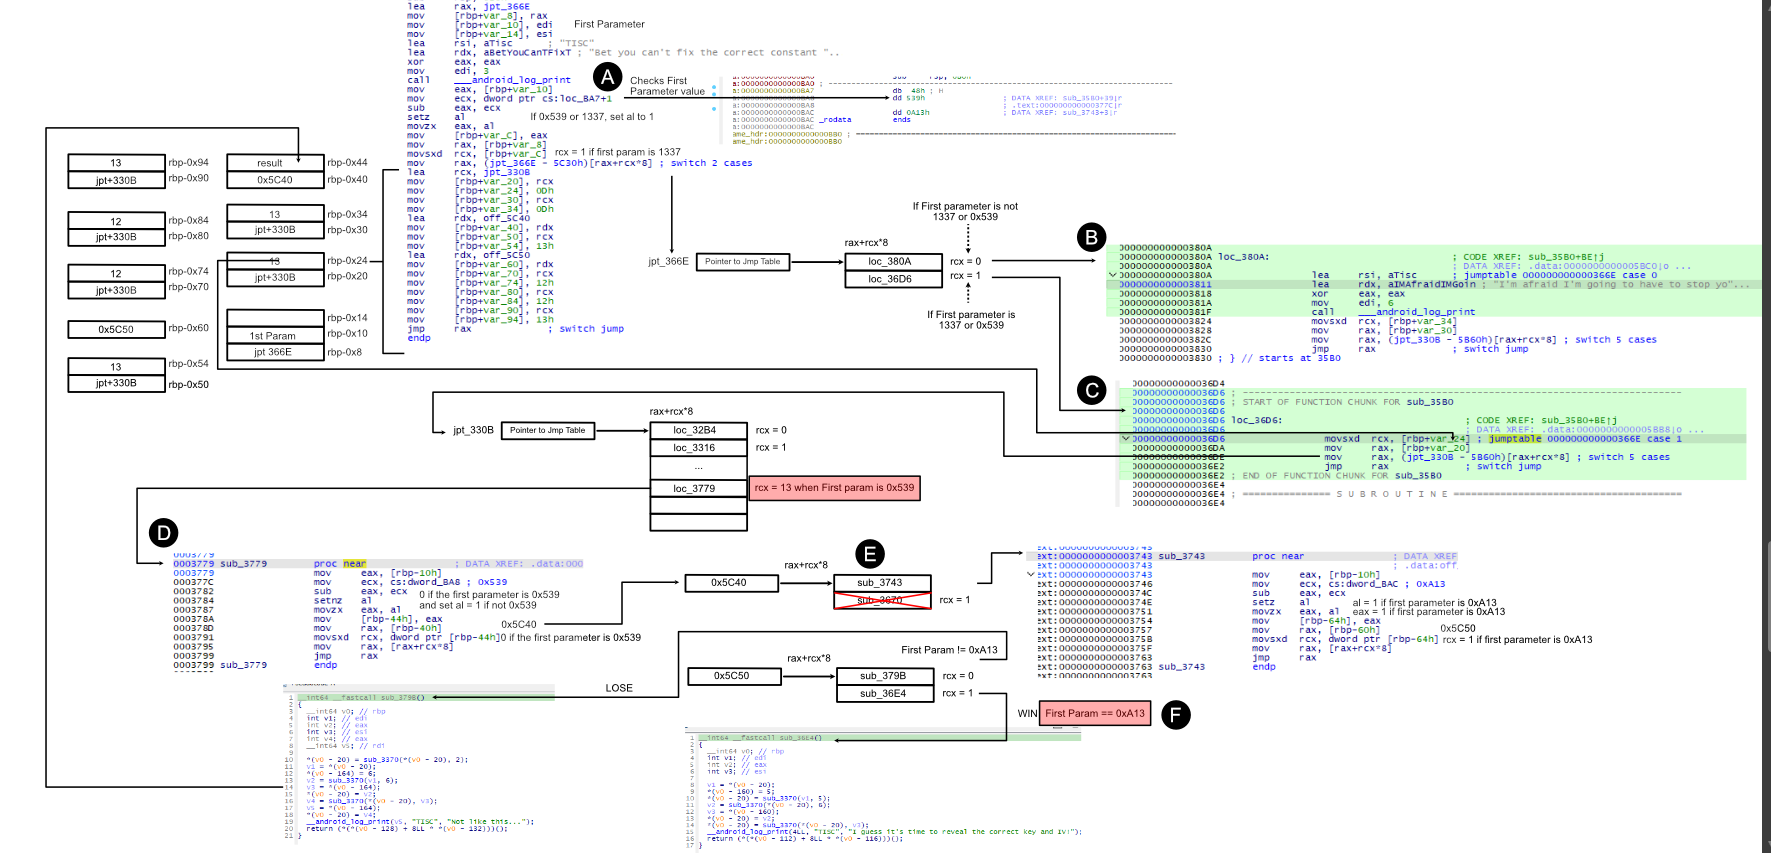Select the sub_3743 table box
The image size is (1771, 853).
(x=883, y=583)
